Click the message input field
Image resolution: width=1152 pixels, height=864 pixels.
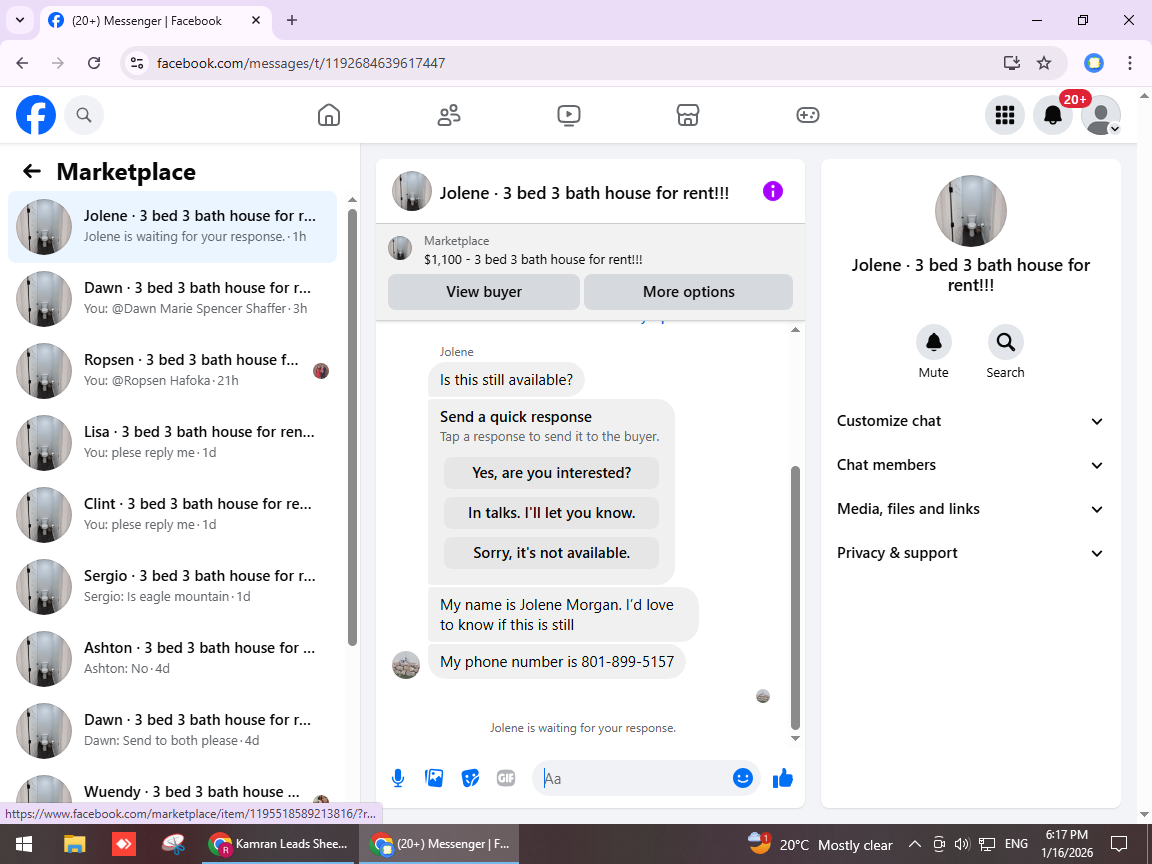pyautogui.click(x=632, y=778)
